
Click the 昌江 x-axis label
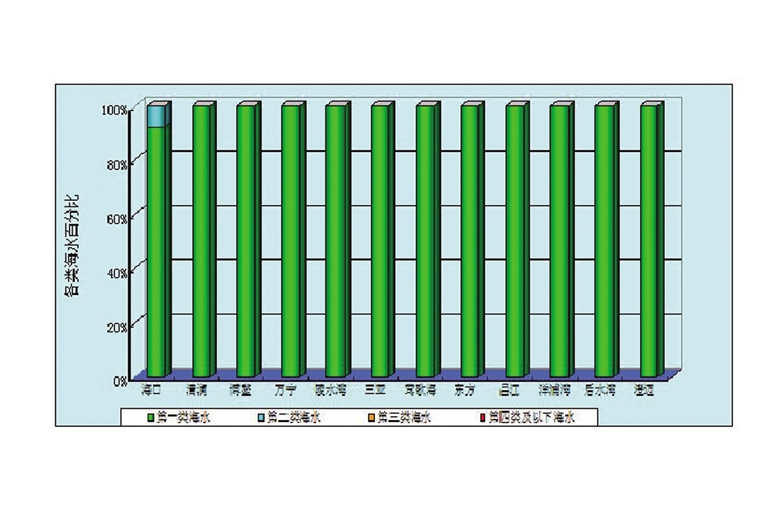point(512,387)
